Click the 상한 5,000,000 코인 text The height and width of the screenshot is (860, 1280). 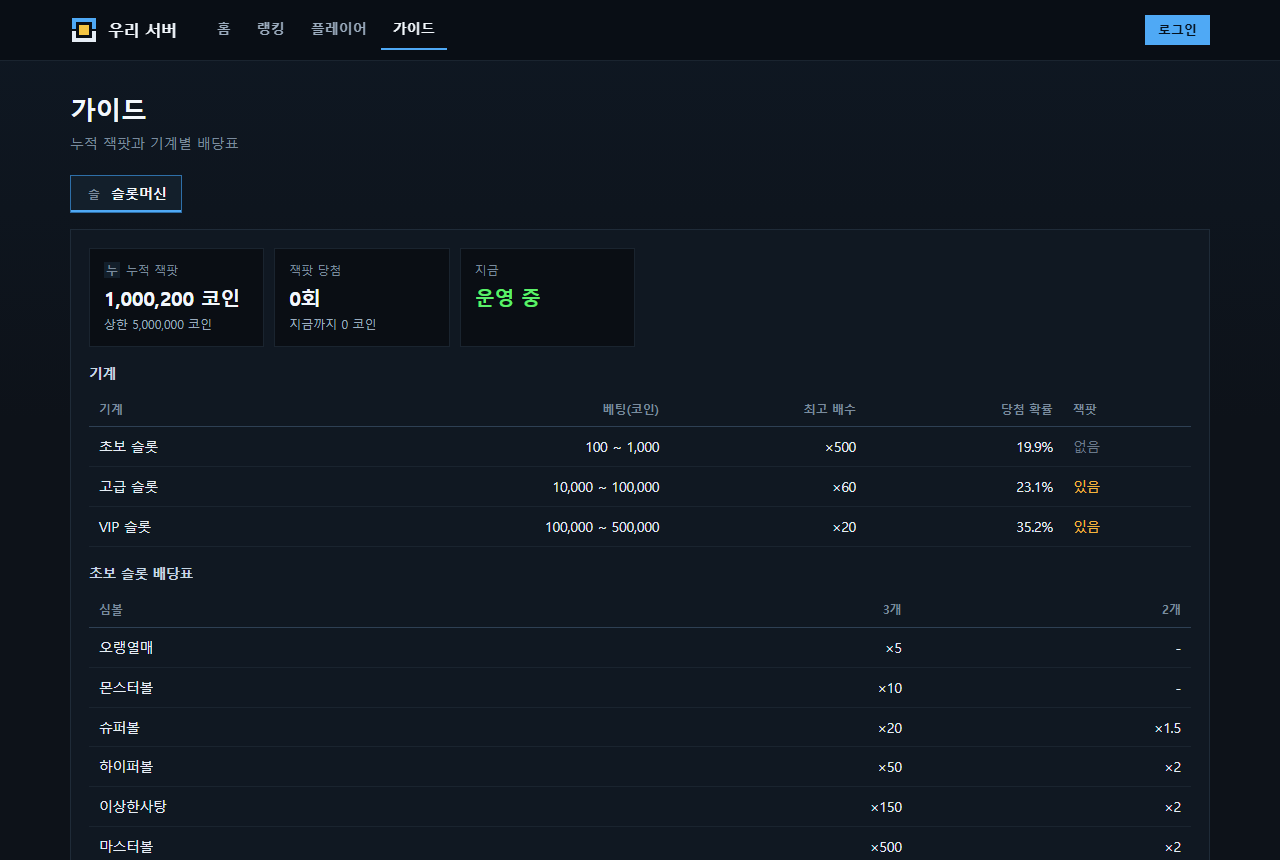point(158,325)
